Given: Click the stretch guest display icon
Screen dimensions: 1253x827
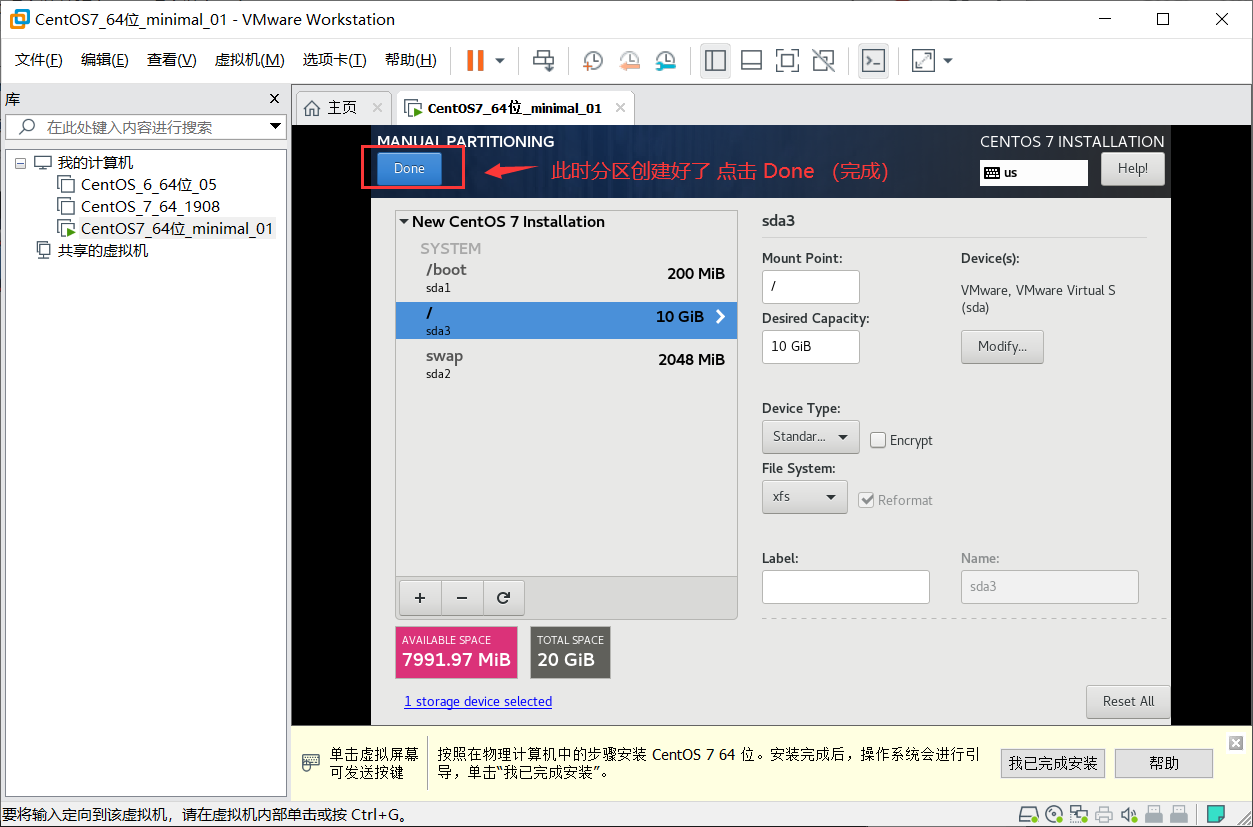Looking at the screenshot, I should [x=923, y=61].
